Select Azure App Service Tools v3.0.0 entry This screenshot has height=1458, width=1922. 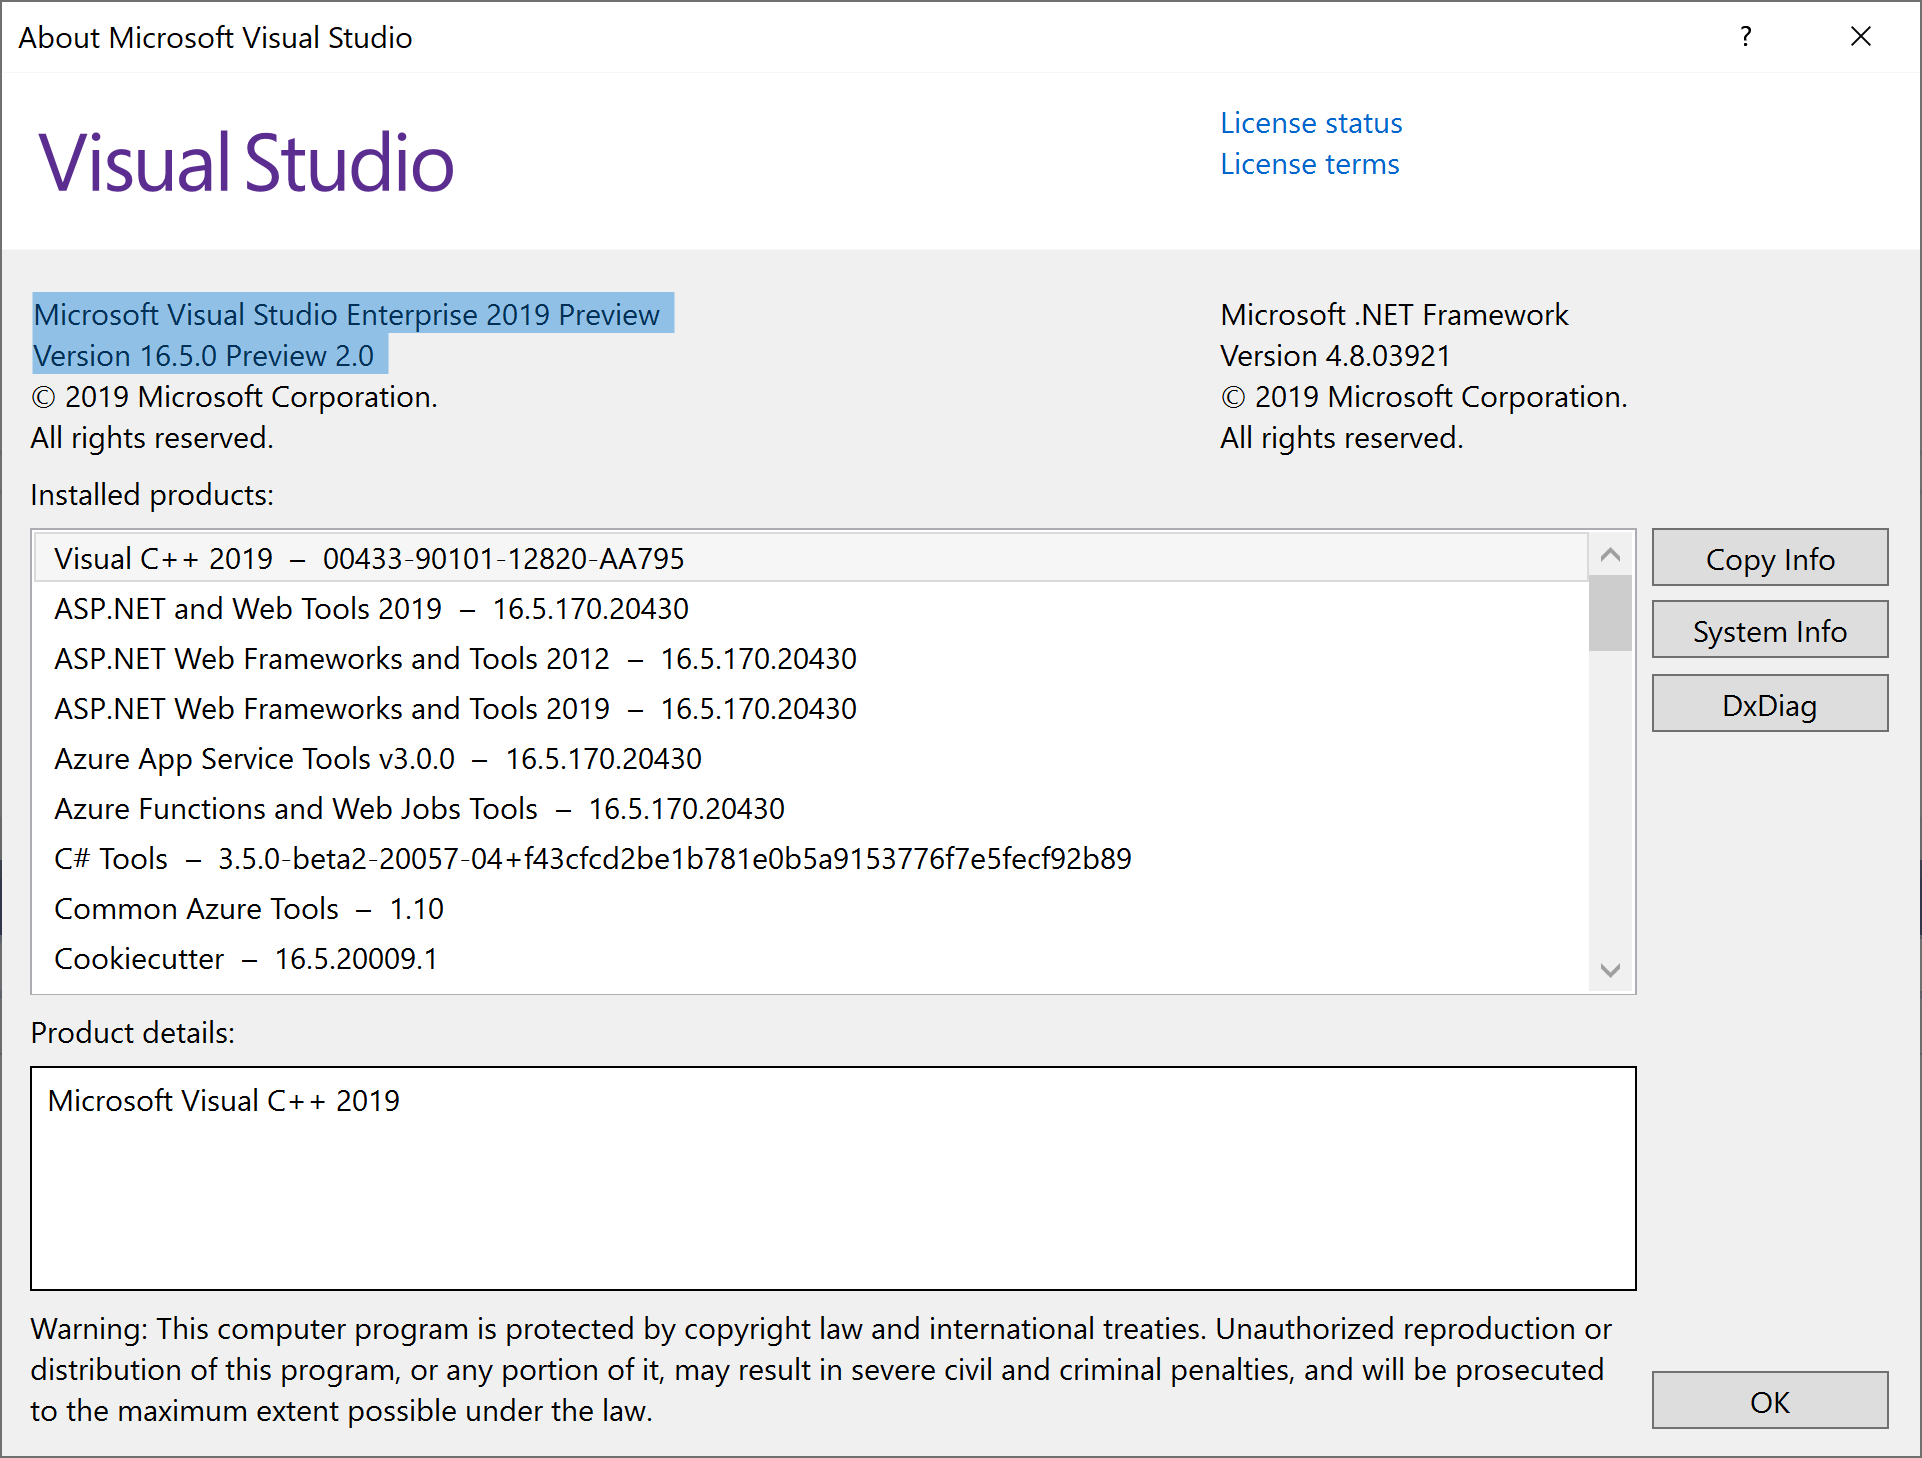[377, 759]
